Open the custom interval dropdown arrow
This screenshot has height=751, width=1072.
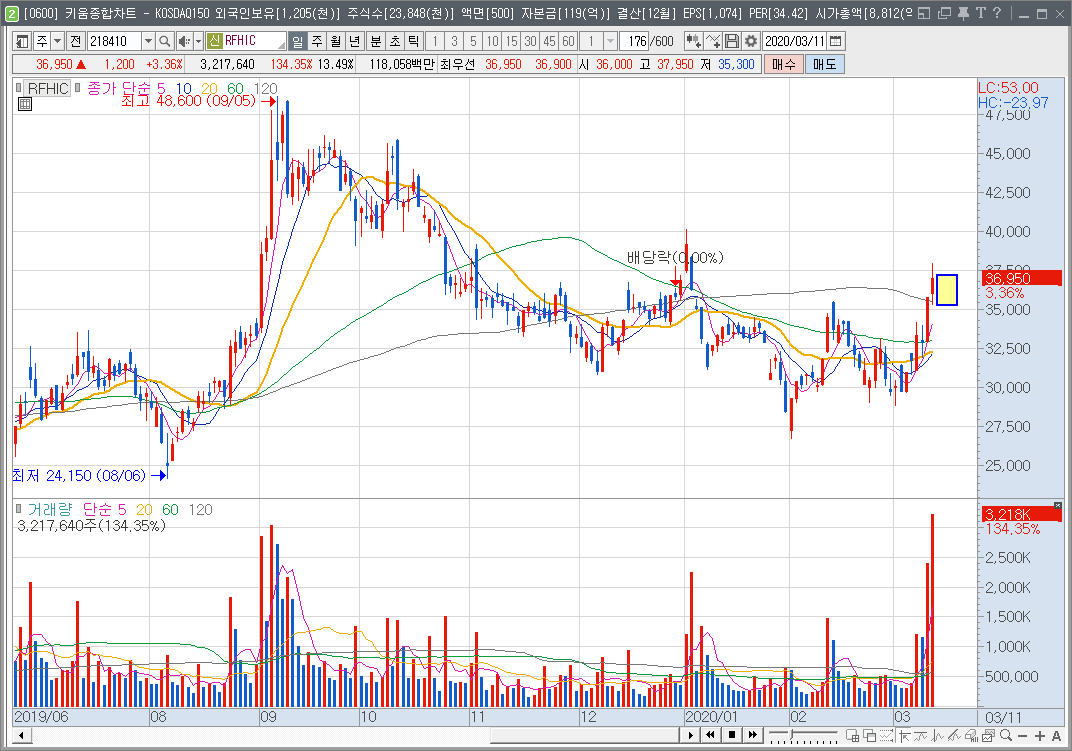coord(611,42)
